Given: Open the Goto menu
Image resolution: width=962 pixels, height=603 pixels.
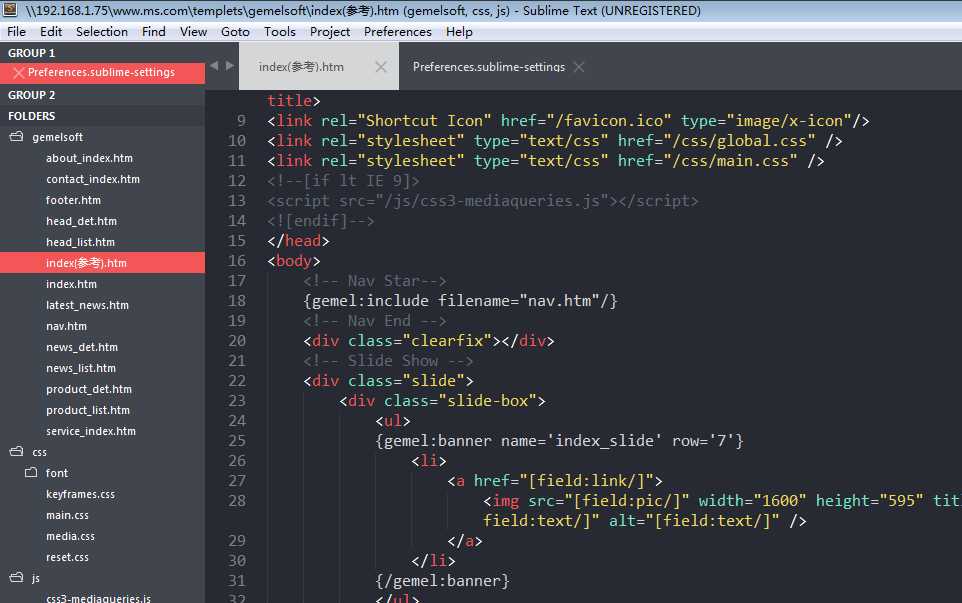Looking at the screenshot, I should [x=235, y=31].
